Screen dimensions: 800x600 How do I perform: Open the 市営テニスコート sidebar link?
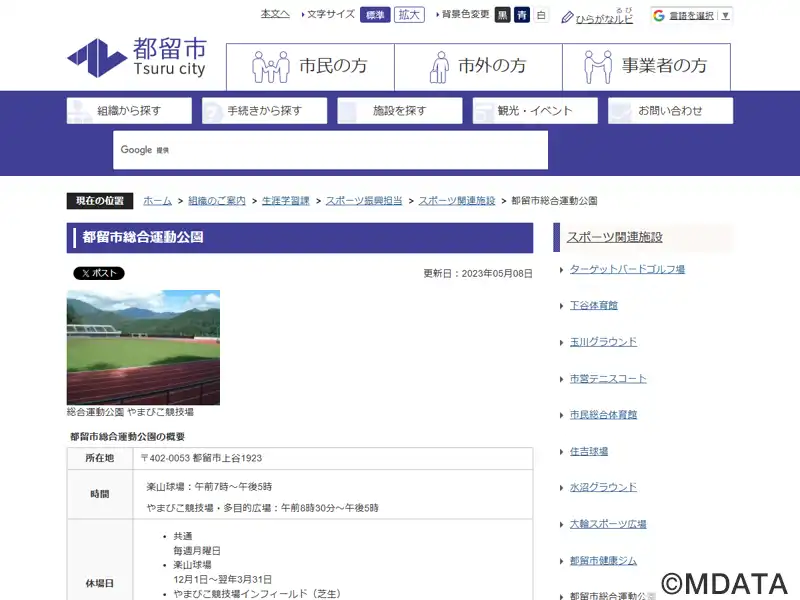(x=608, y=379)
